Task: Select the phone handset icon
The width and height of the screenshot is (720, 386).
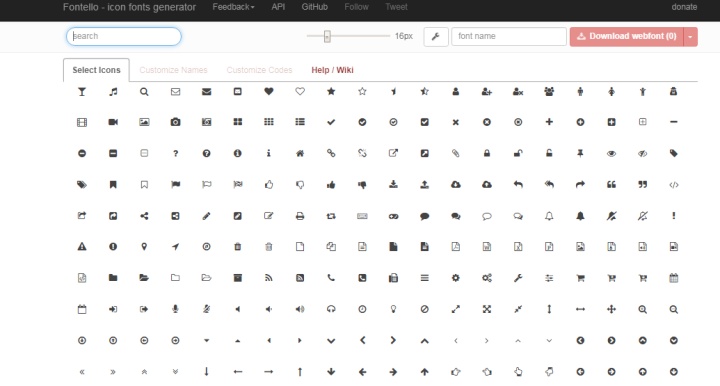Action: click(x=331, y=278)
